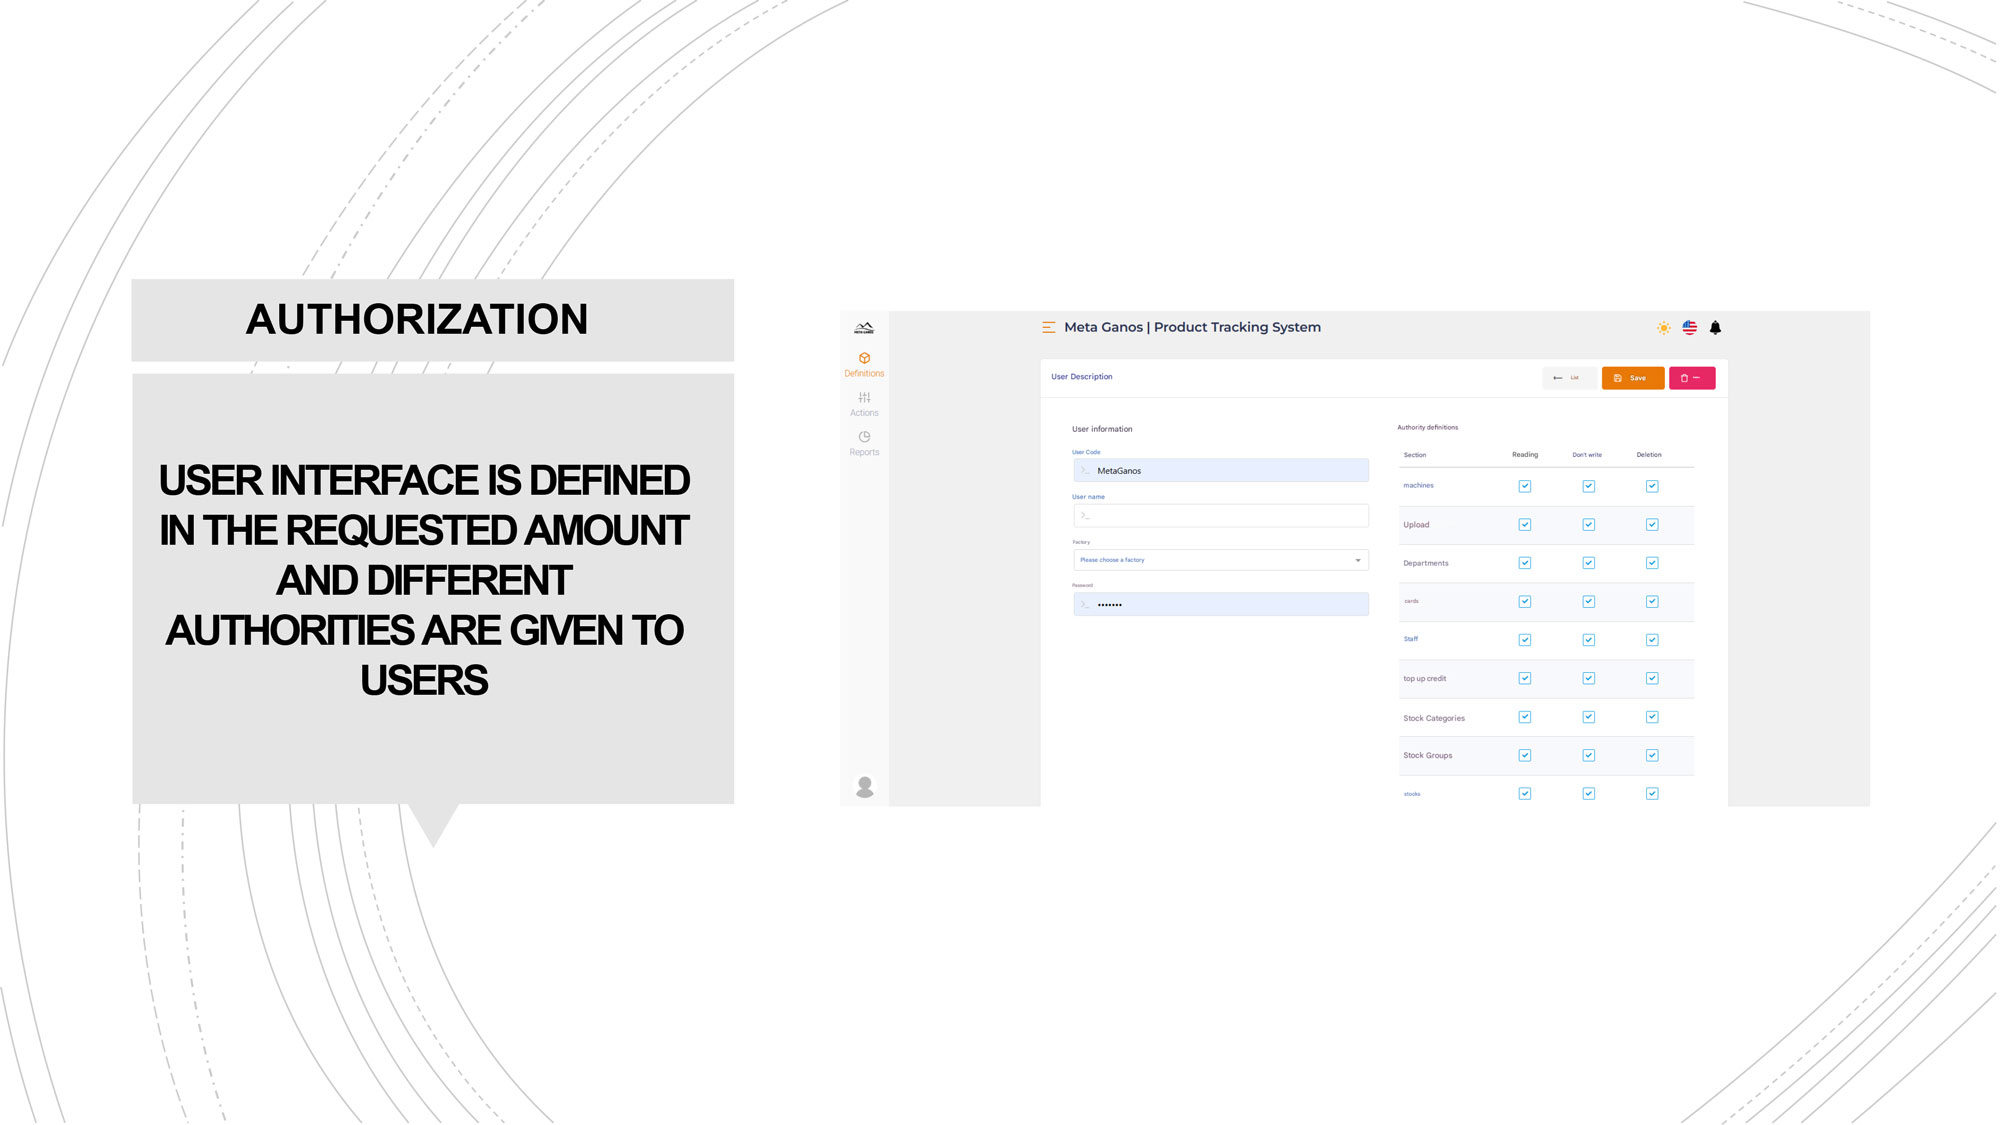
Task: Toggle Don't write checkbox for Stock Categories
Action: click(x=1588, y=717)
